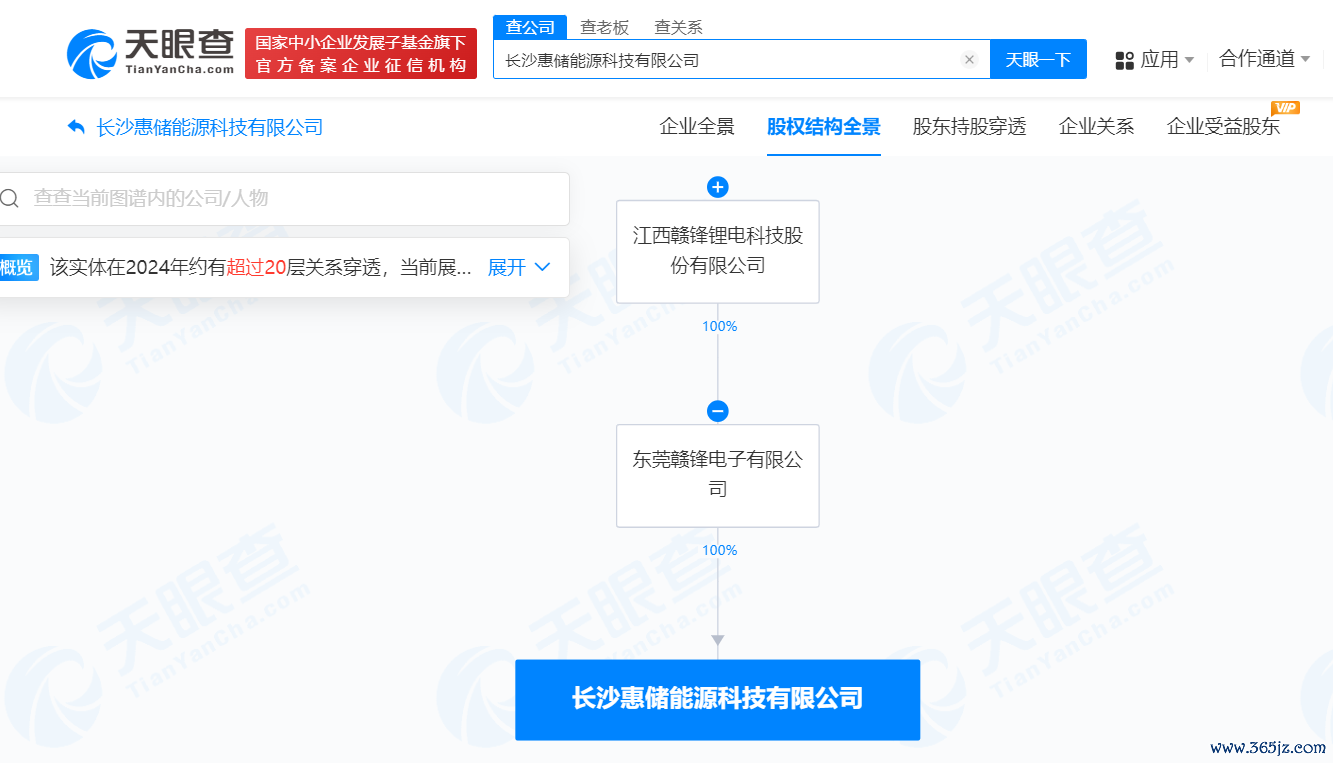Image resolution: width=1333 pixels, height=763 pixels.
Task: Open the 应用 grid icon
Action: 1125,60
